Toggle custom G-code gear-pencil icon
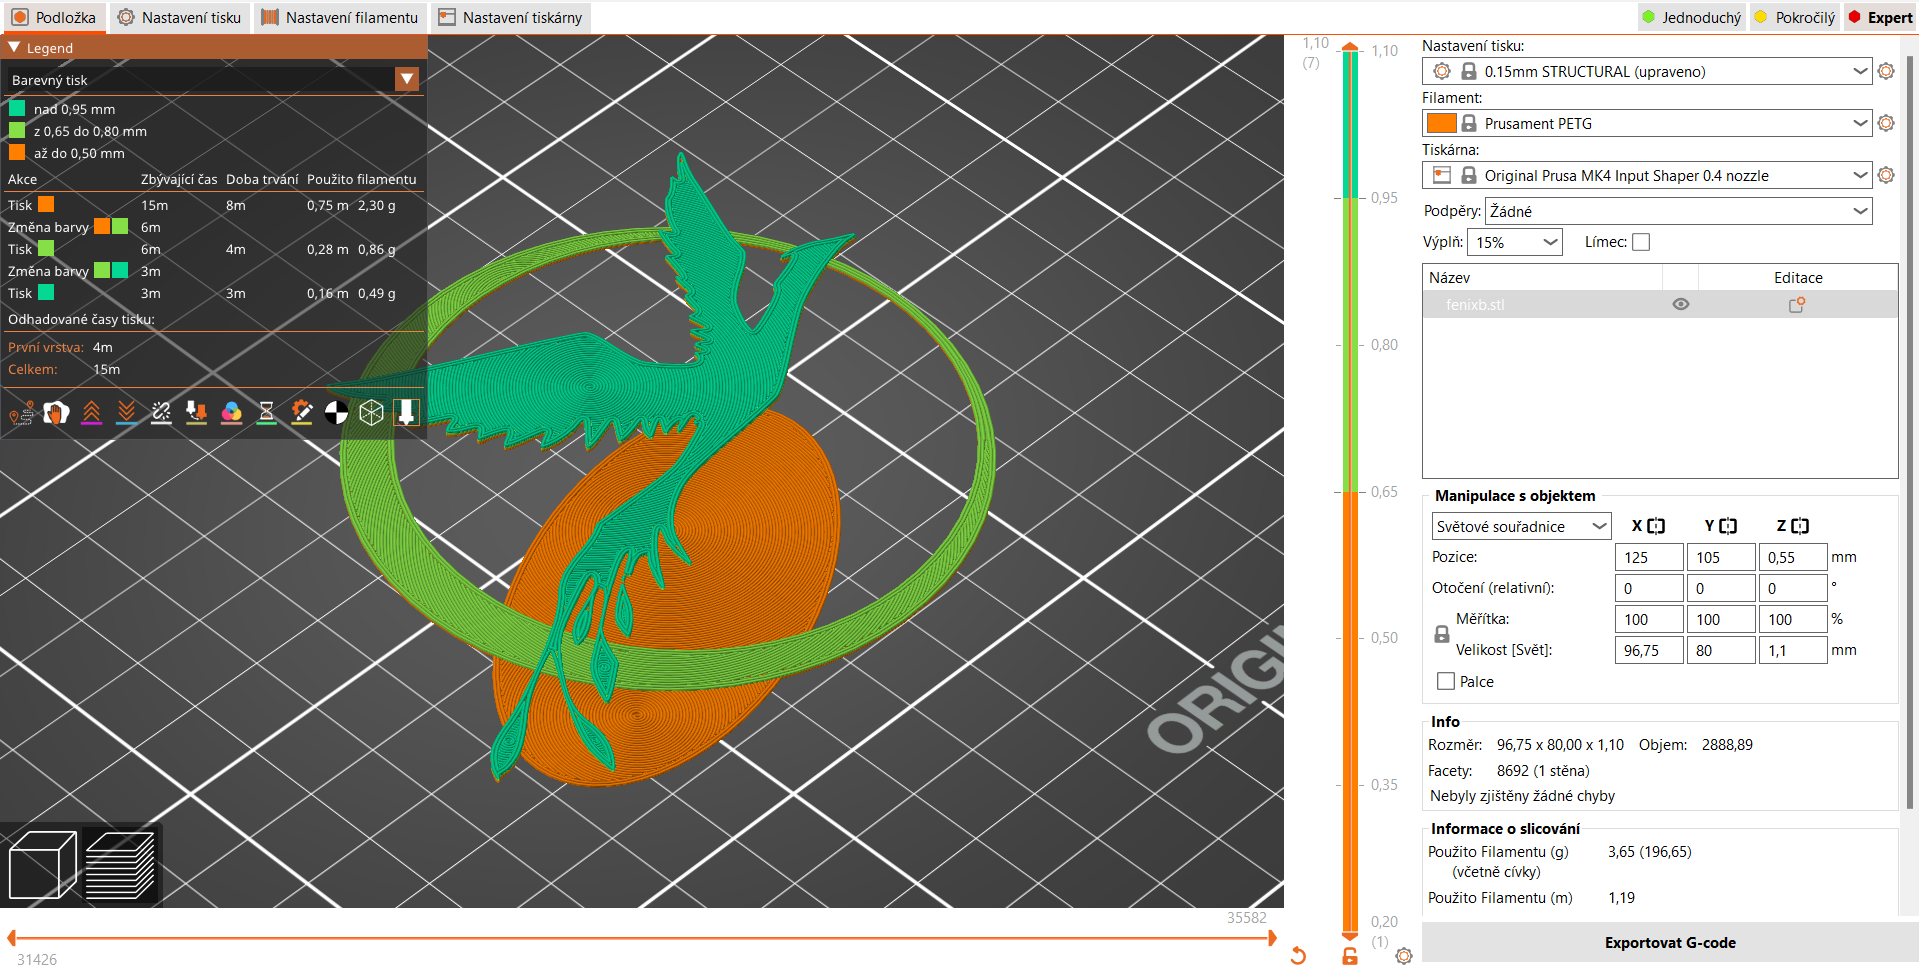Image resolution: width=1919 pixels, height=968 pixels. pos(301,413)
